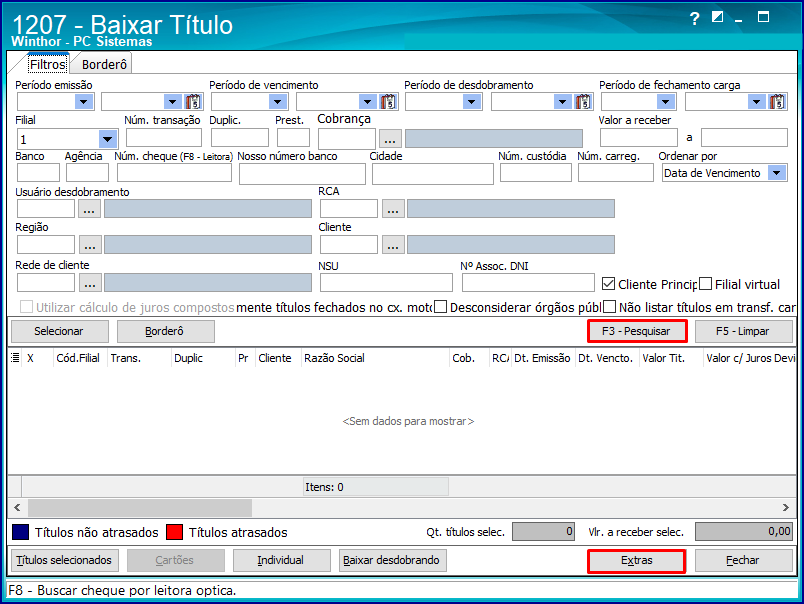Open Região lookup ellipsis button
Viewport: 804px width, 604px height.
pos(89,245)
